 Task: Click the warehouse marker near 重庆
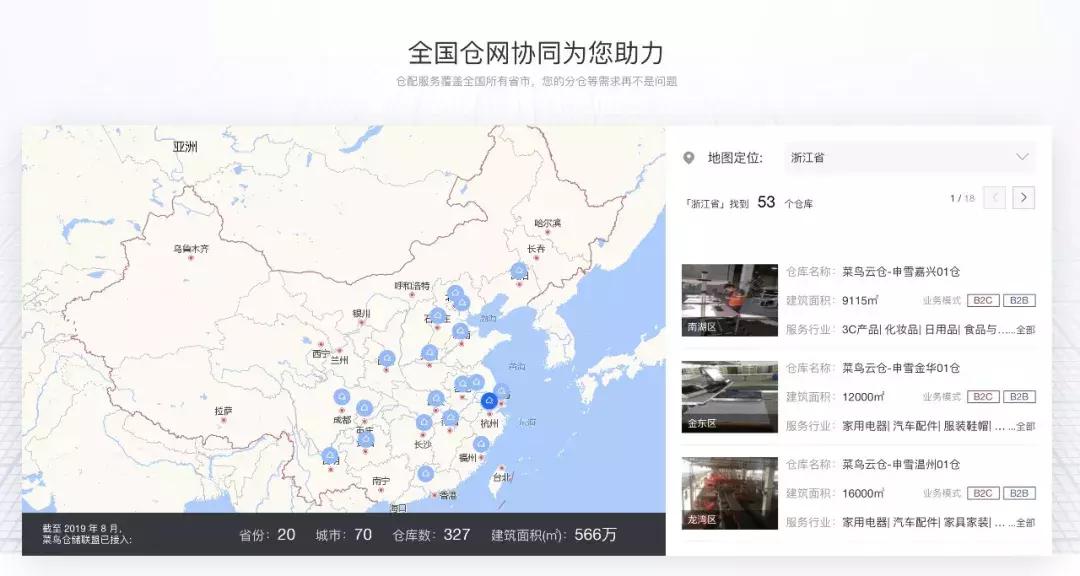(363, 440)
